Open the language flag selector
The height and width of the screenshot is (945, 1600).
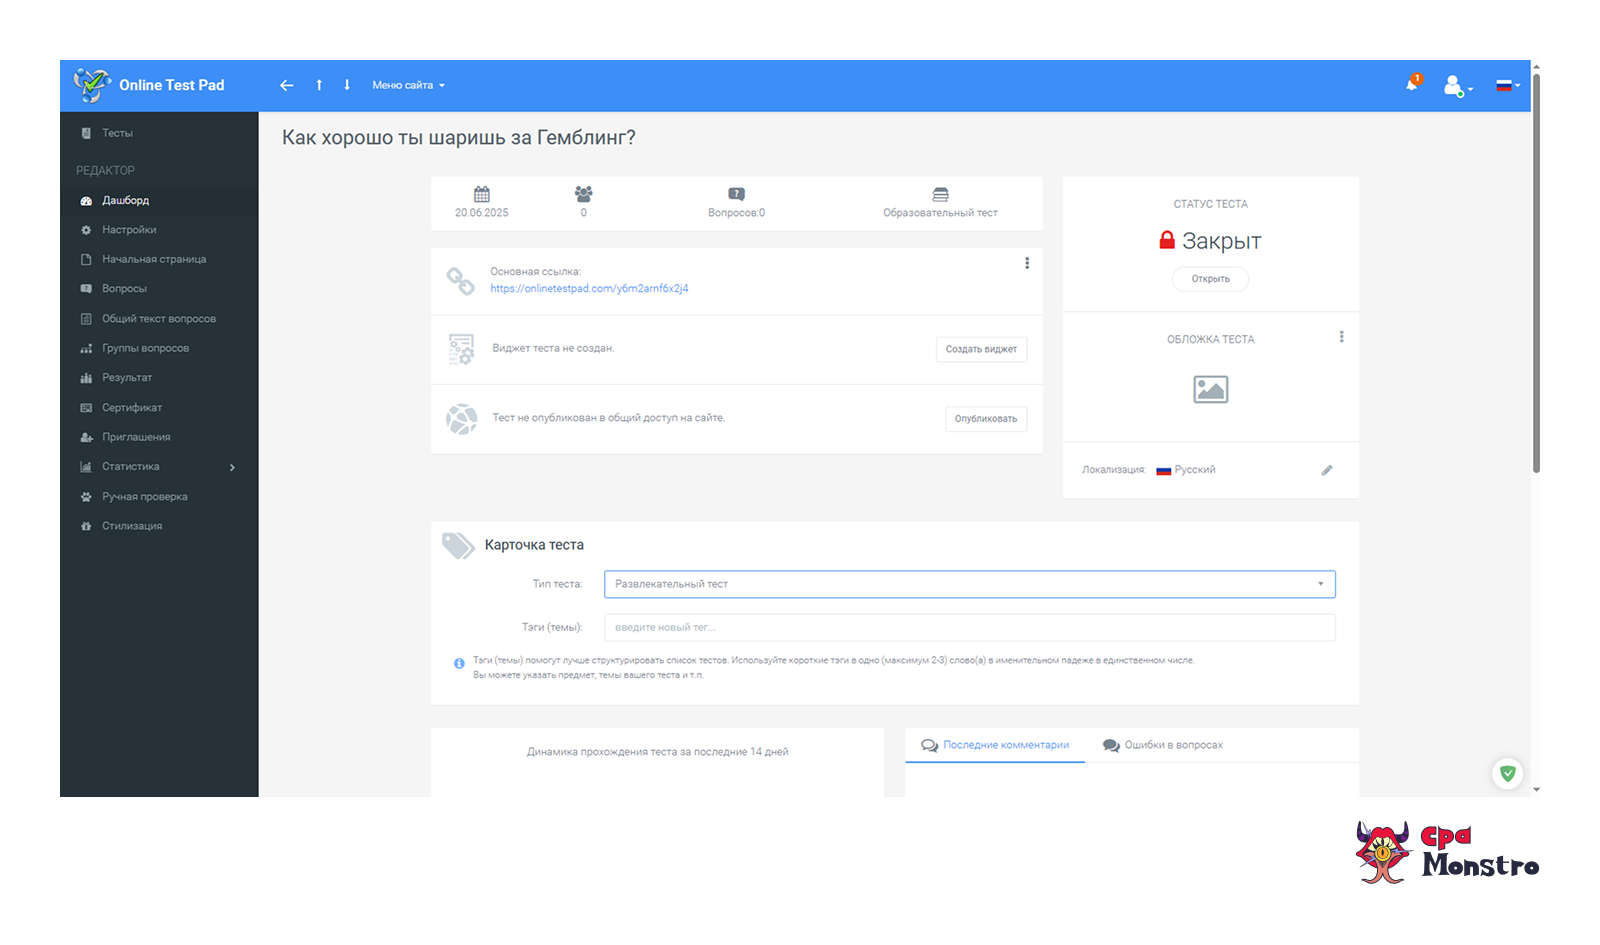click(1507, 86)
